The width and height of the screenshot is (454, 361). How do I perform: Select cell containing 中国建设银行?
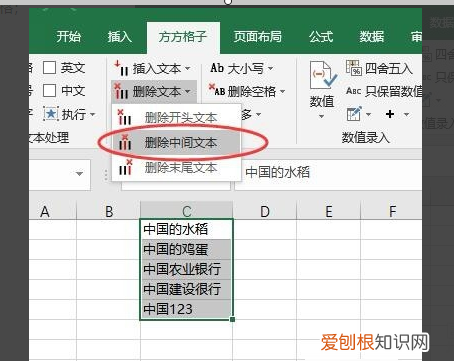tap(186, 289)
